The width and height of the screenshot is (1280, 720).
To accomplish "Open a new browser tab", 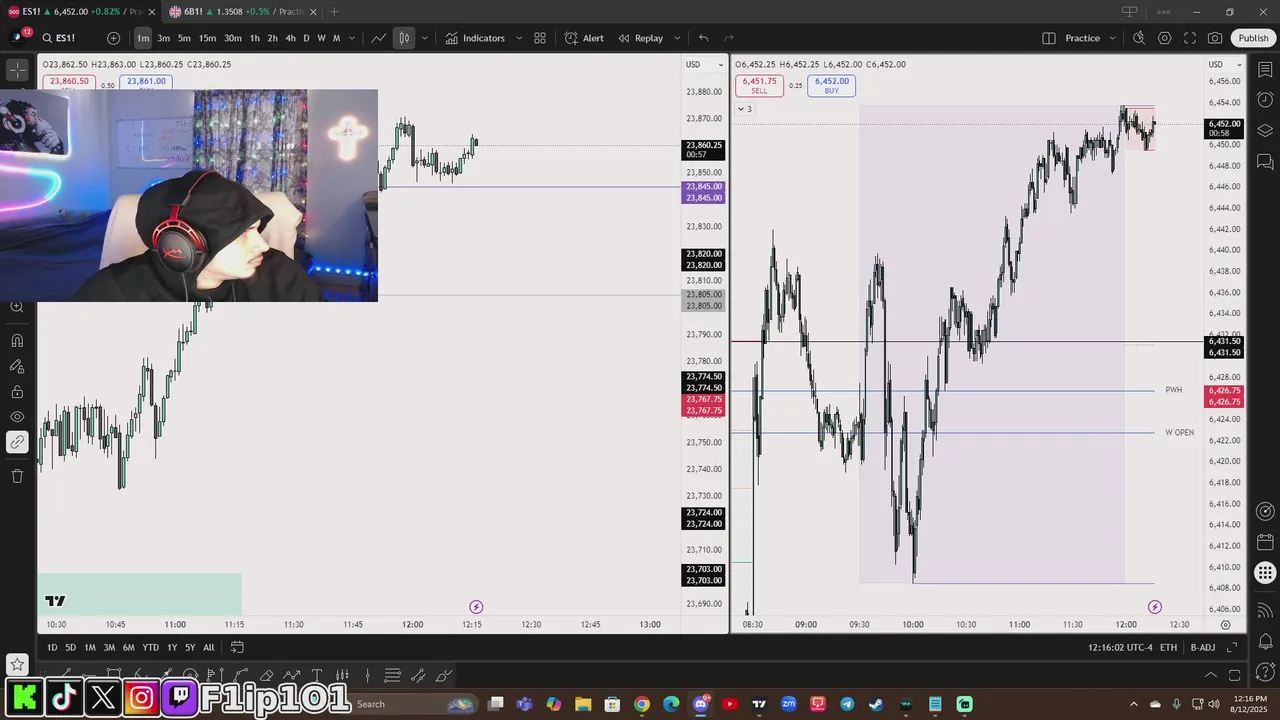I will tap(334, 11).
